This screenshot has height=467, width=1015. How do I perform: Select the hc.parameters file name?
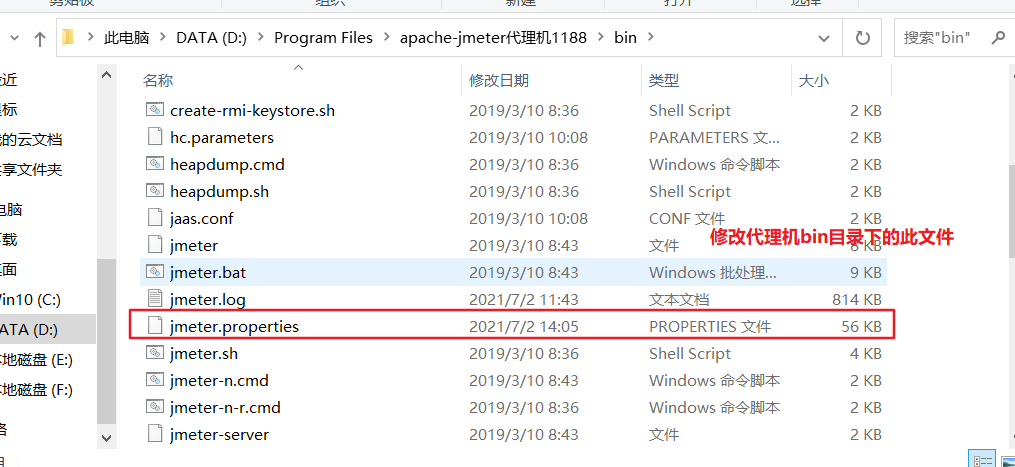tap(222, 137)
